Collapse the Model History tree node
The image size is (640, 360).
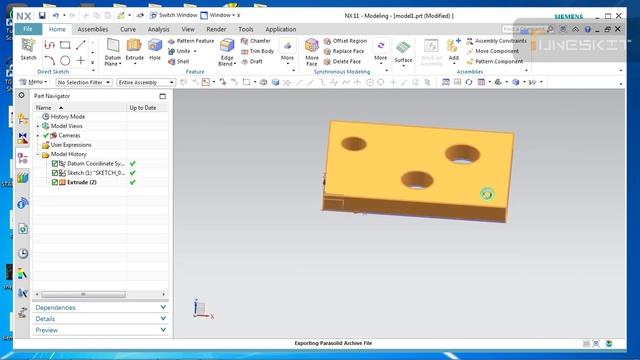[38, 155]
